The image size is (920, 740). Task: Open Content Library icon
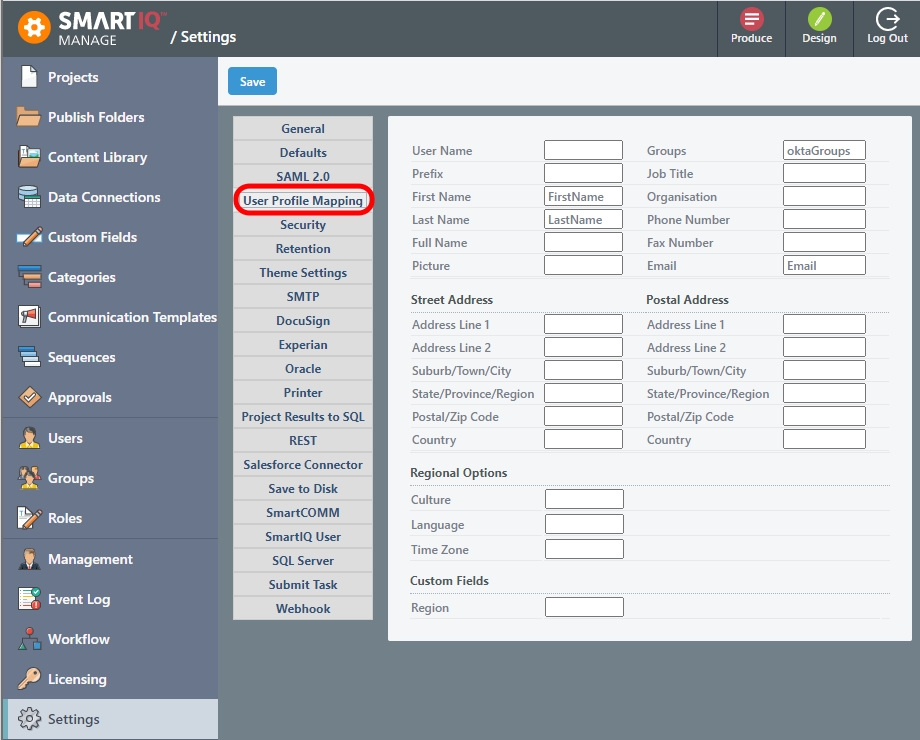click(x=29, y=157)
